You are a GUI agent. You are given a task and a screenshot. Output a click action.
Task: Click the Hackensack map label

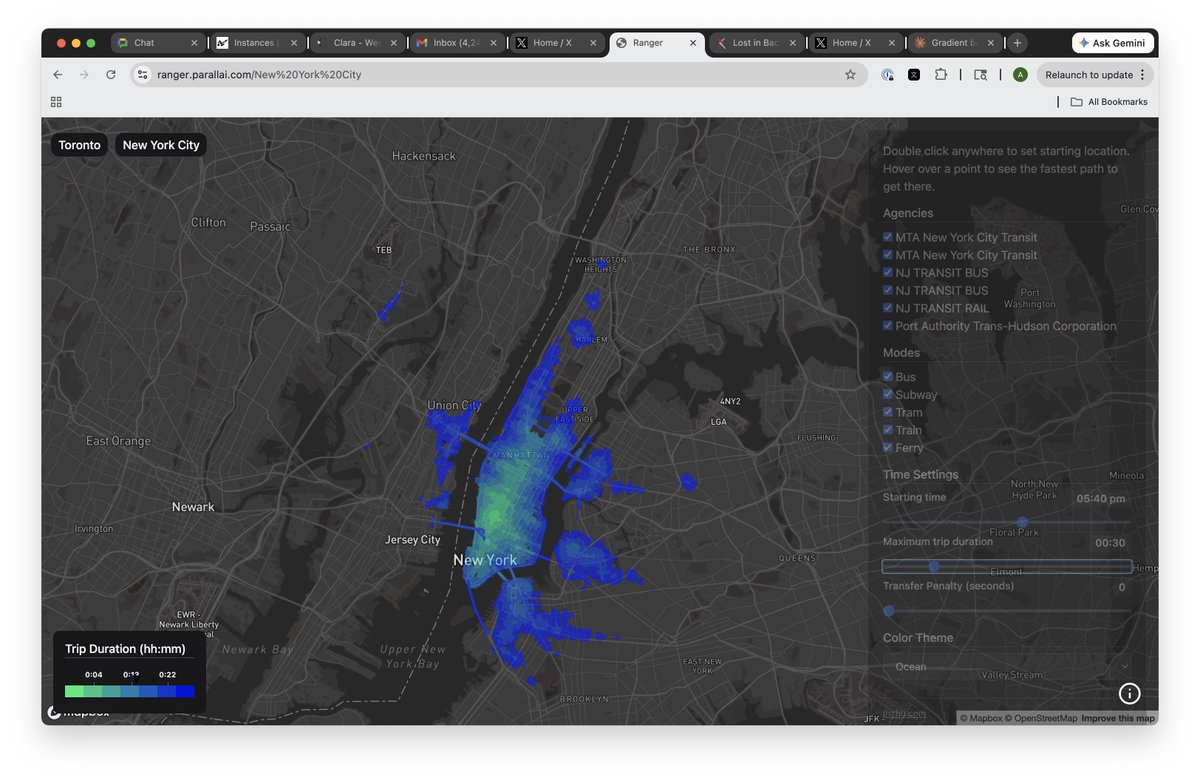[x=424, y=156]
